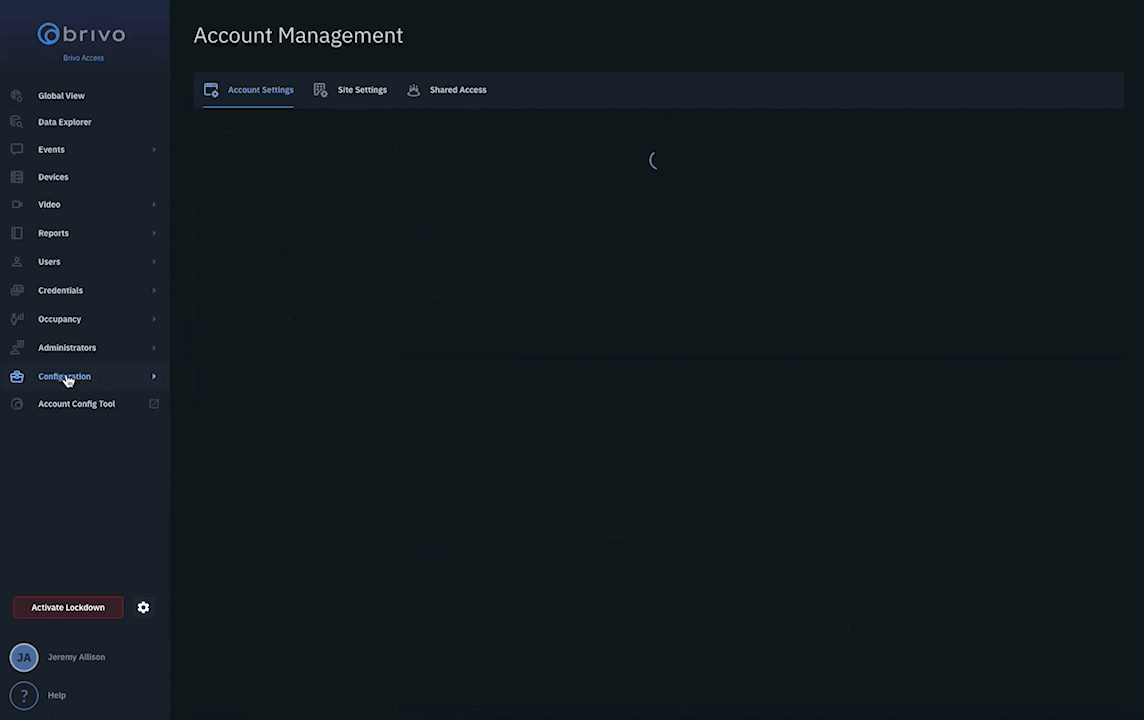Open external link icon for Account Config Tool
The image size is (1144, 720).
pos(154,403)
